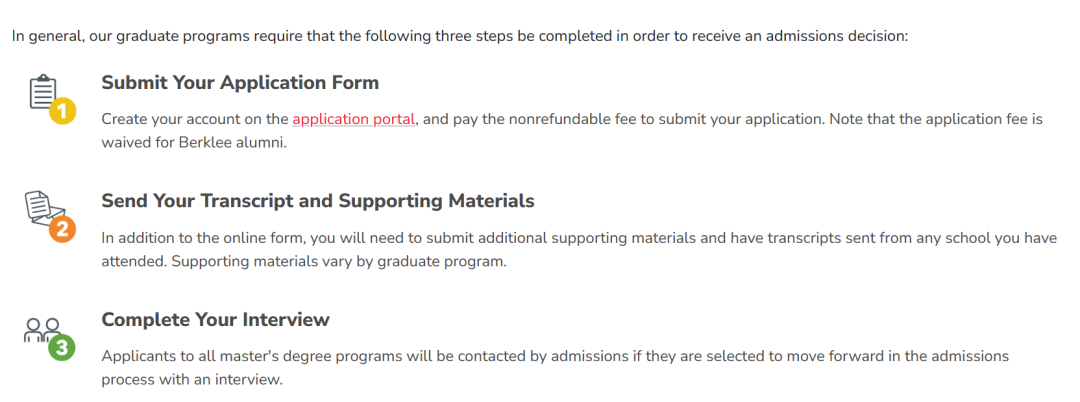Click the orange number 2 badge
Image resolution: width=1080 pixels, height=402 pixels.
click(x=63, y=229)
